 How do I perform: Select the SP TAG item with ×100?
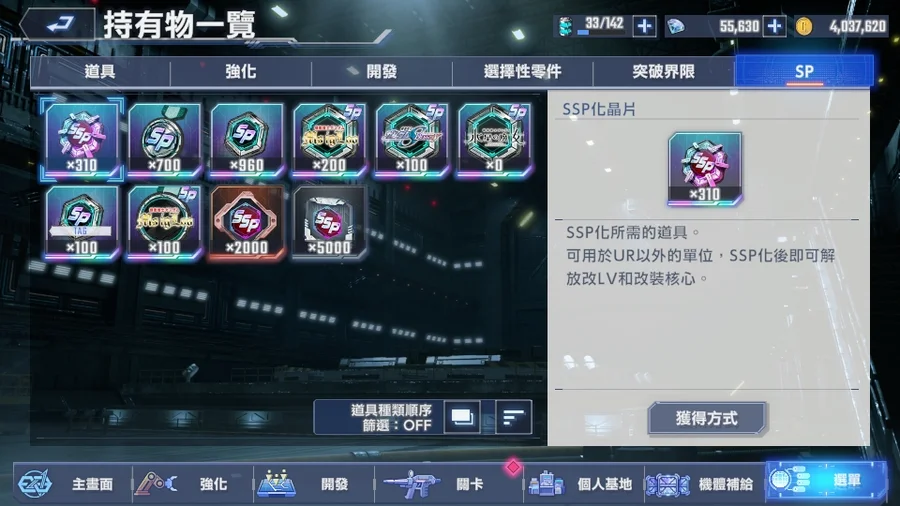(82, 222)
